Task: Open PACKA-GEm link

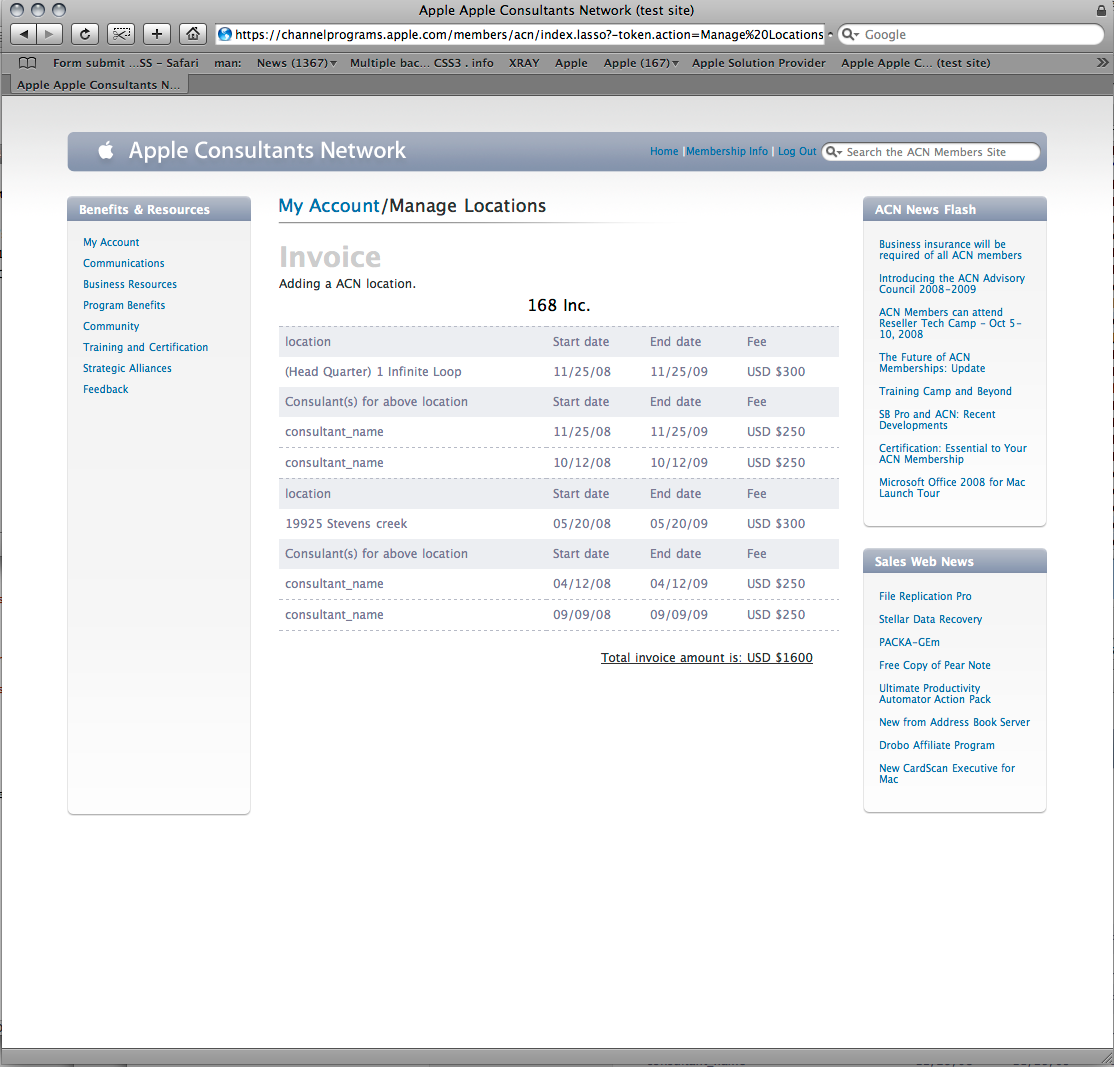Action: click(909, 642)
